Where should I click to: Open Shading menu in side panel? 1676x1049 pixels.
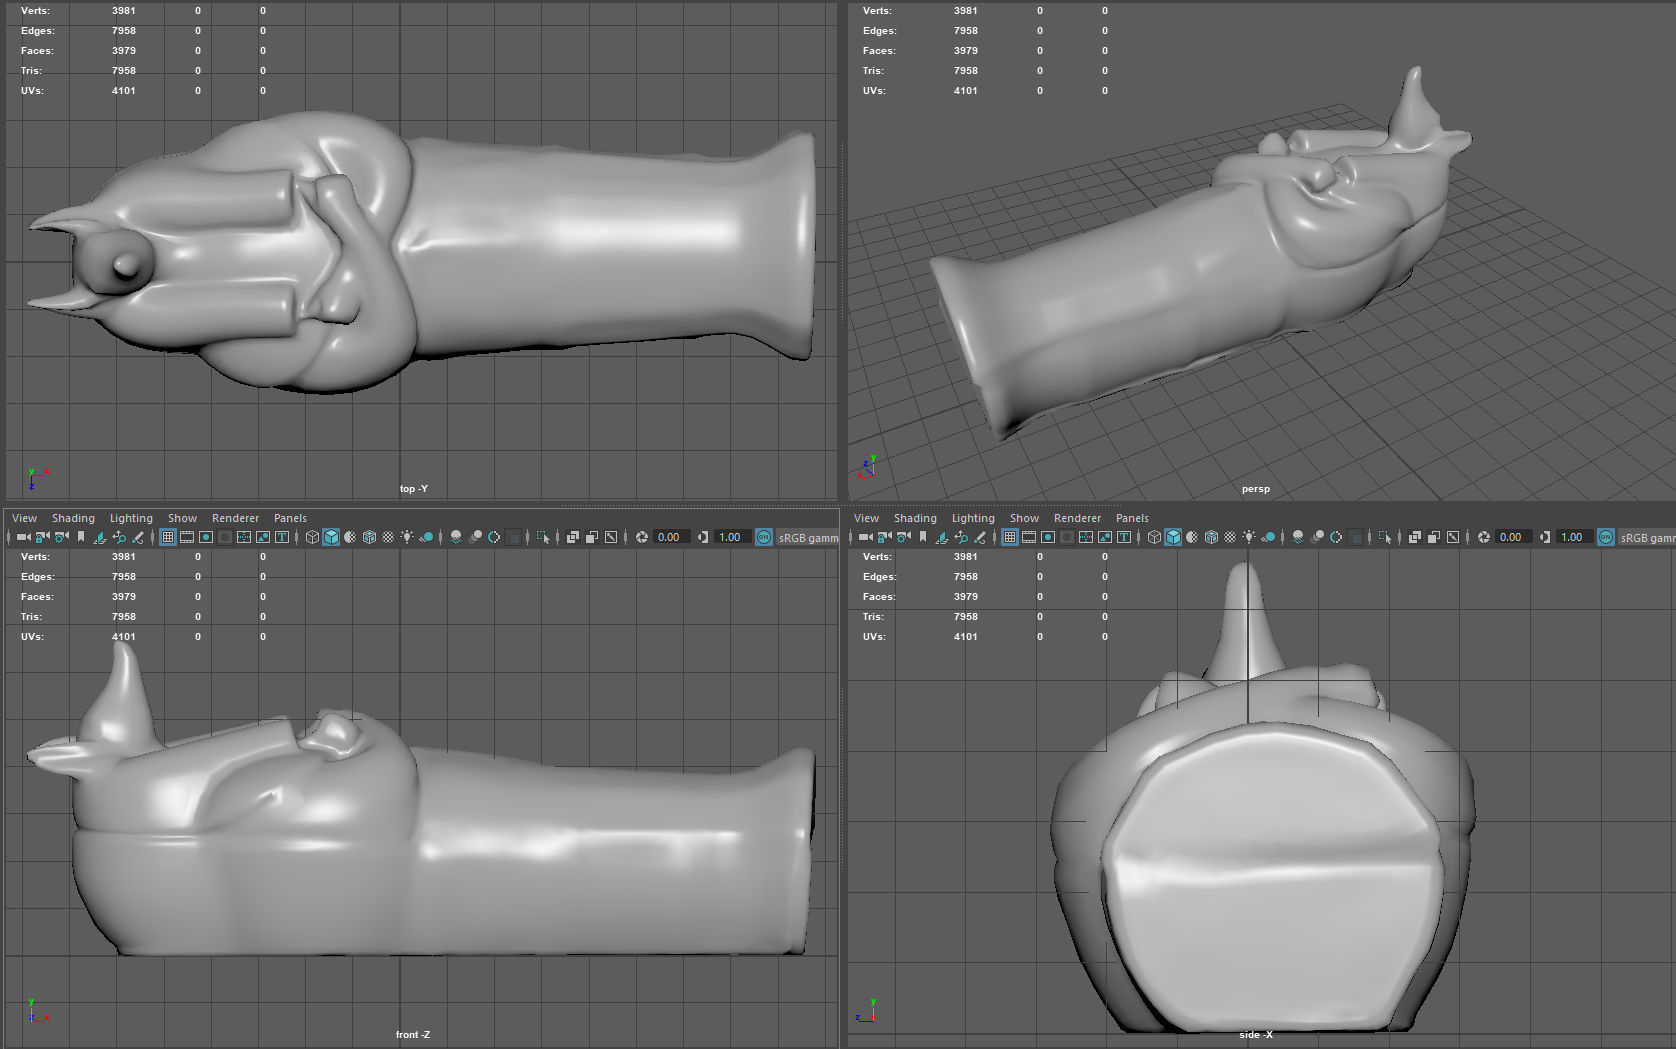915,518
